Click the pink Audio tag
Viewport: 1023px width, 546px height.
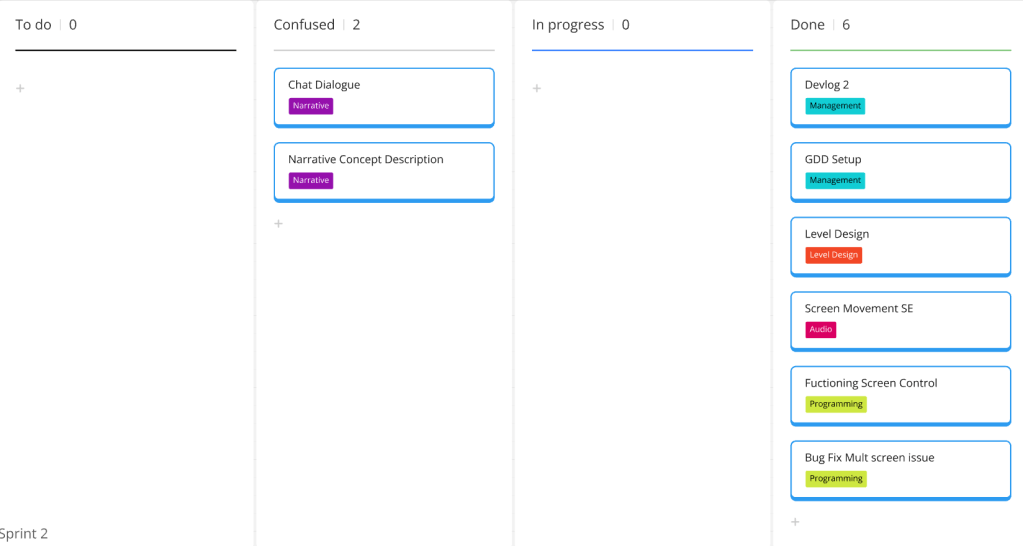click(x=820, y=330)
